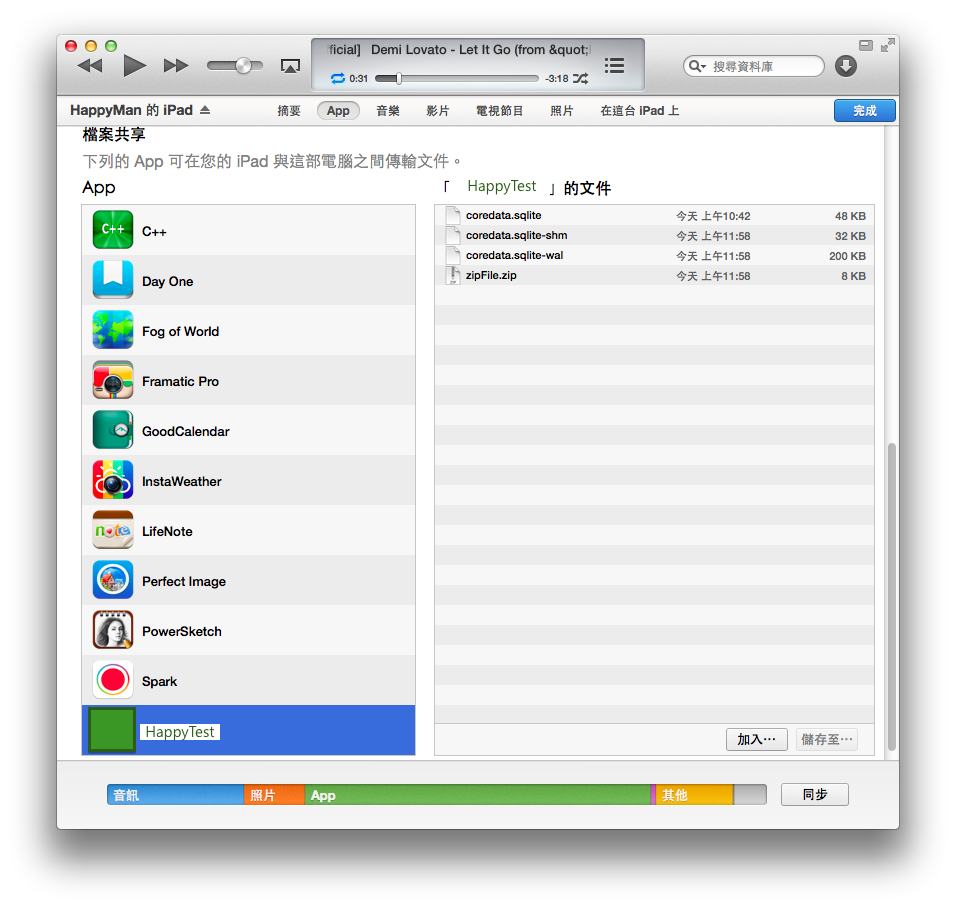Click the 完成 button
The width and height of the screenshot is (956, 908).
(864, 111)
